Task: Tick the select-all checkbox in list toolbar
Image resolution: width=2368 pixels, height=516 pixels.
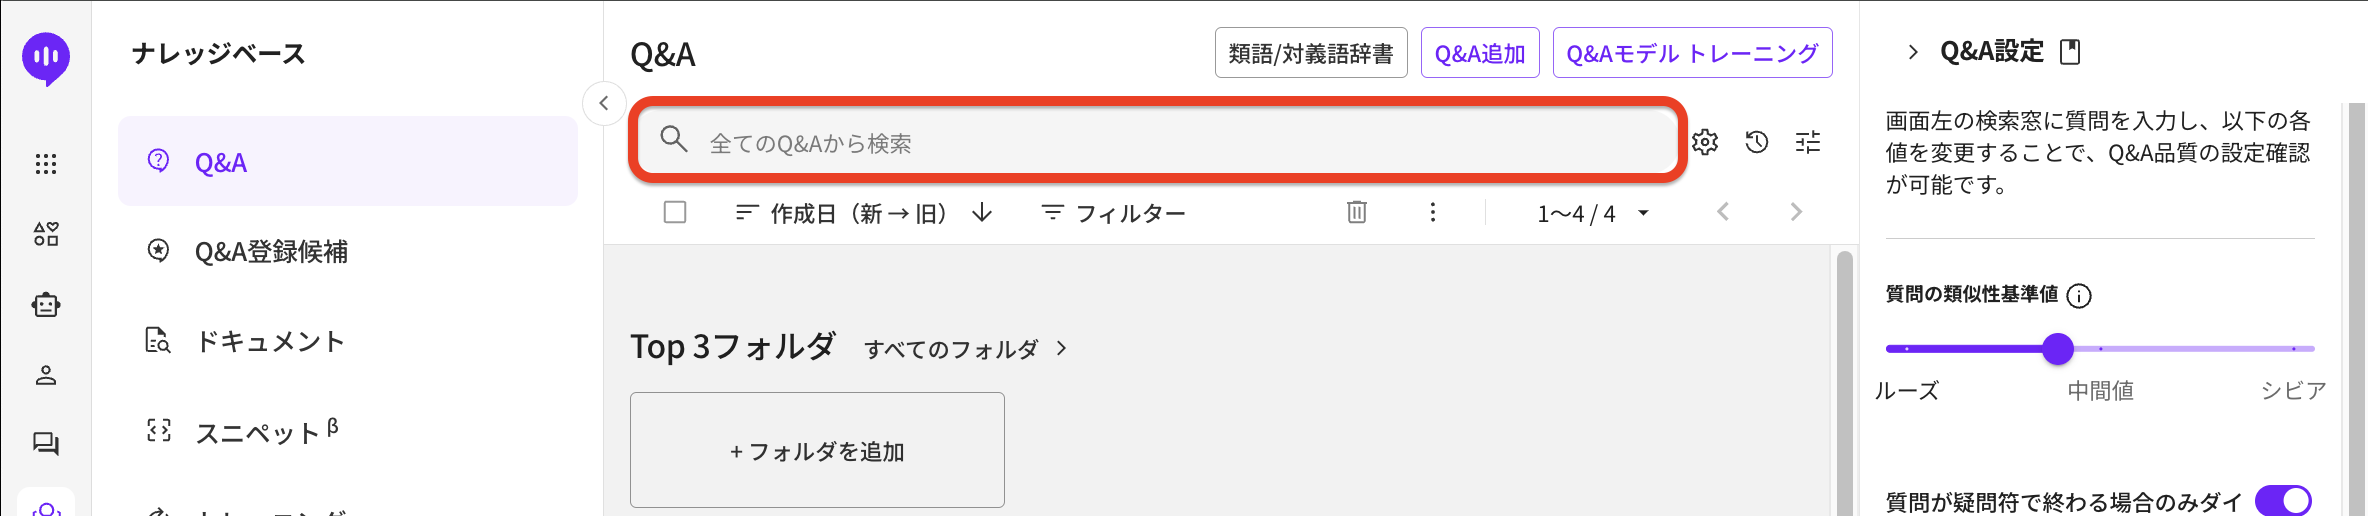Action: pos(675,212)
